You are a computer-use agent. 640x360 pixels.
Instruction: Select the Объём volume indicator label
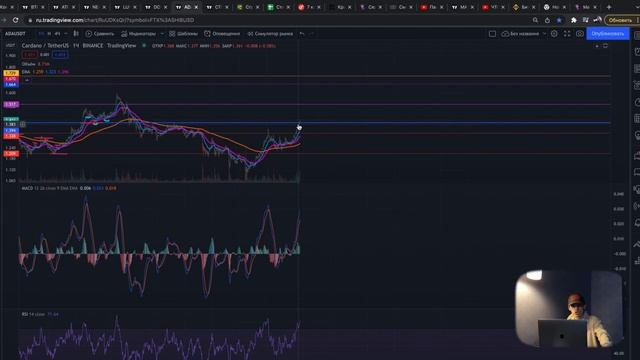tap(29, 64)
